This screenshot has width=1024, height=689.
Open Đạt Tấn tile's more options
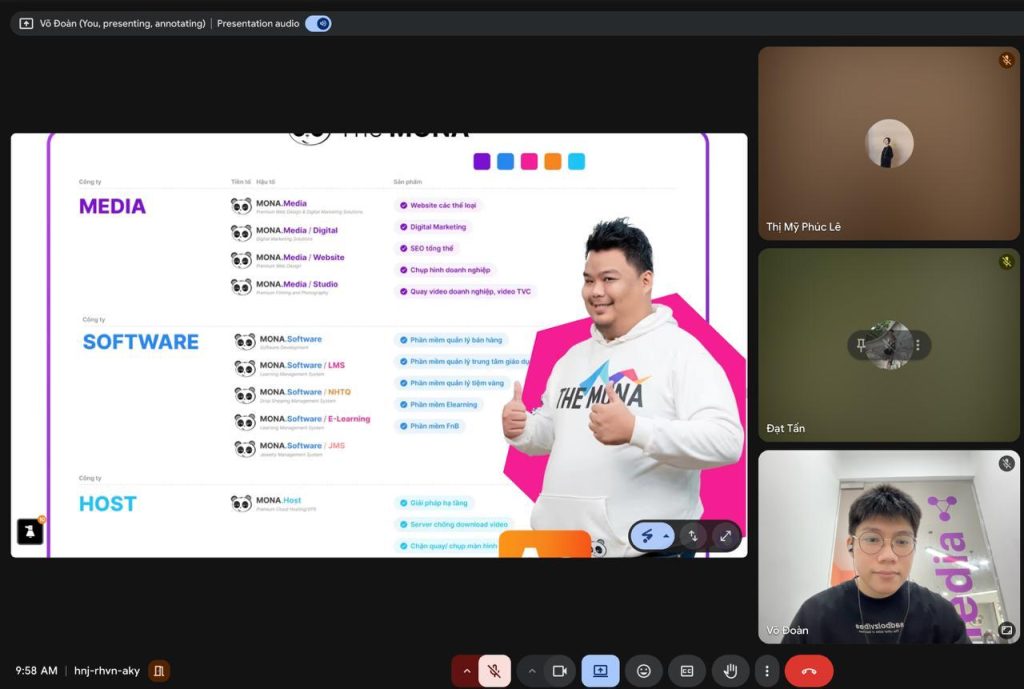(x=918, y=345)
